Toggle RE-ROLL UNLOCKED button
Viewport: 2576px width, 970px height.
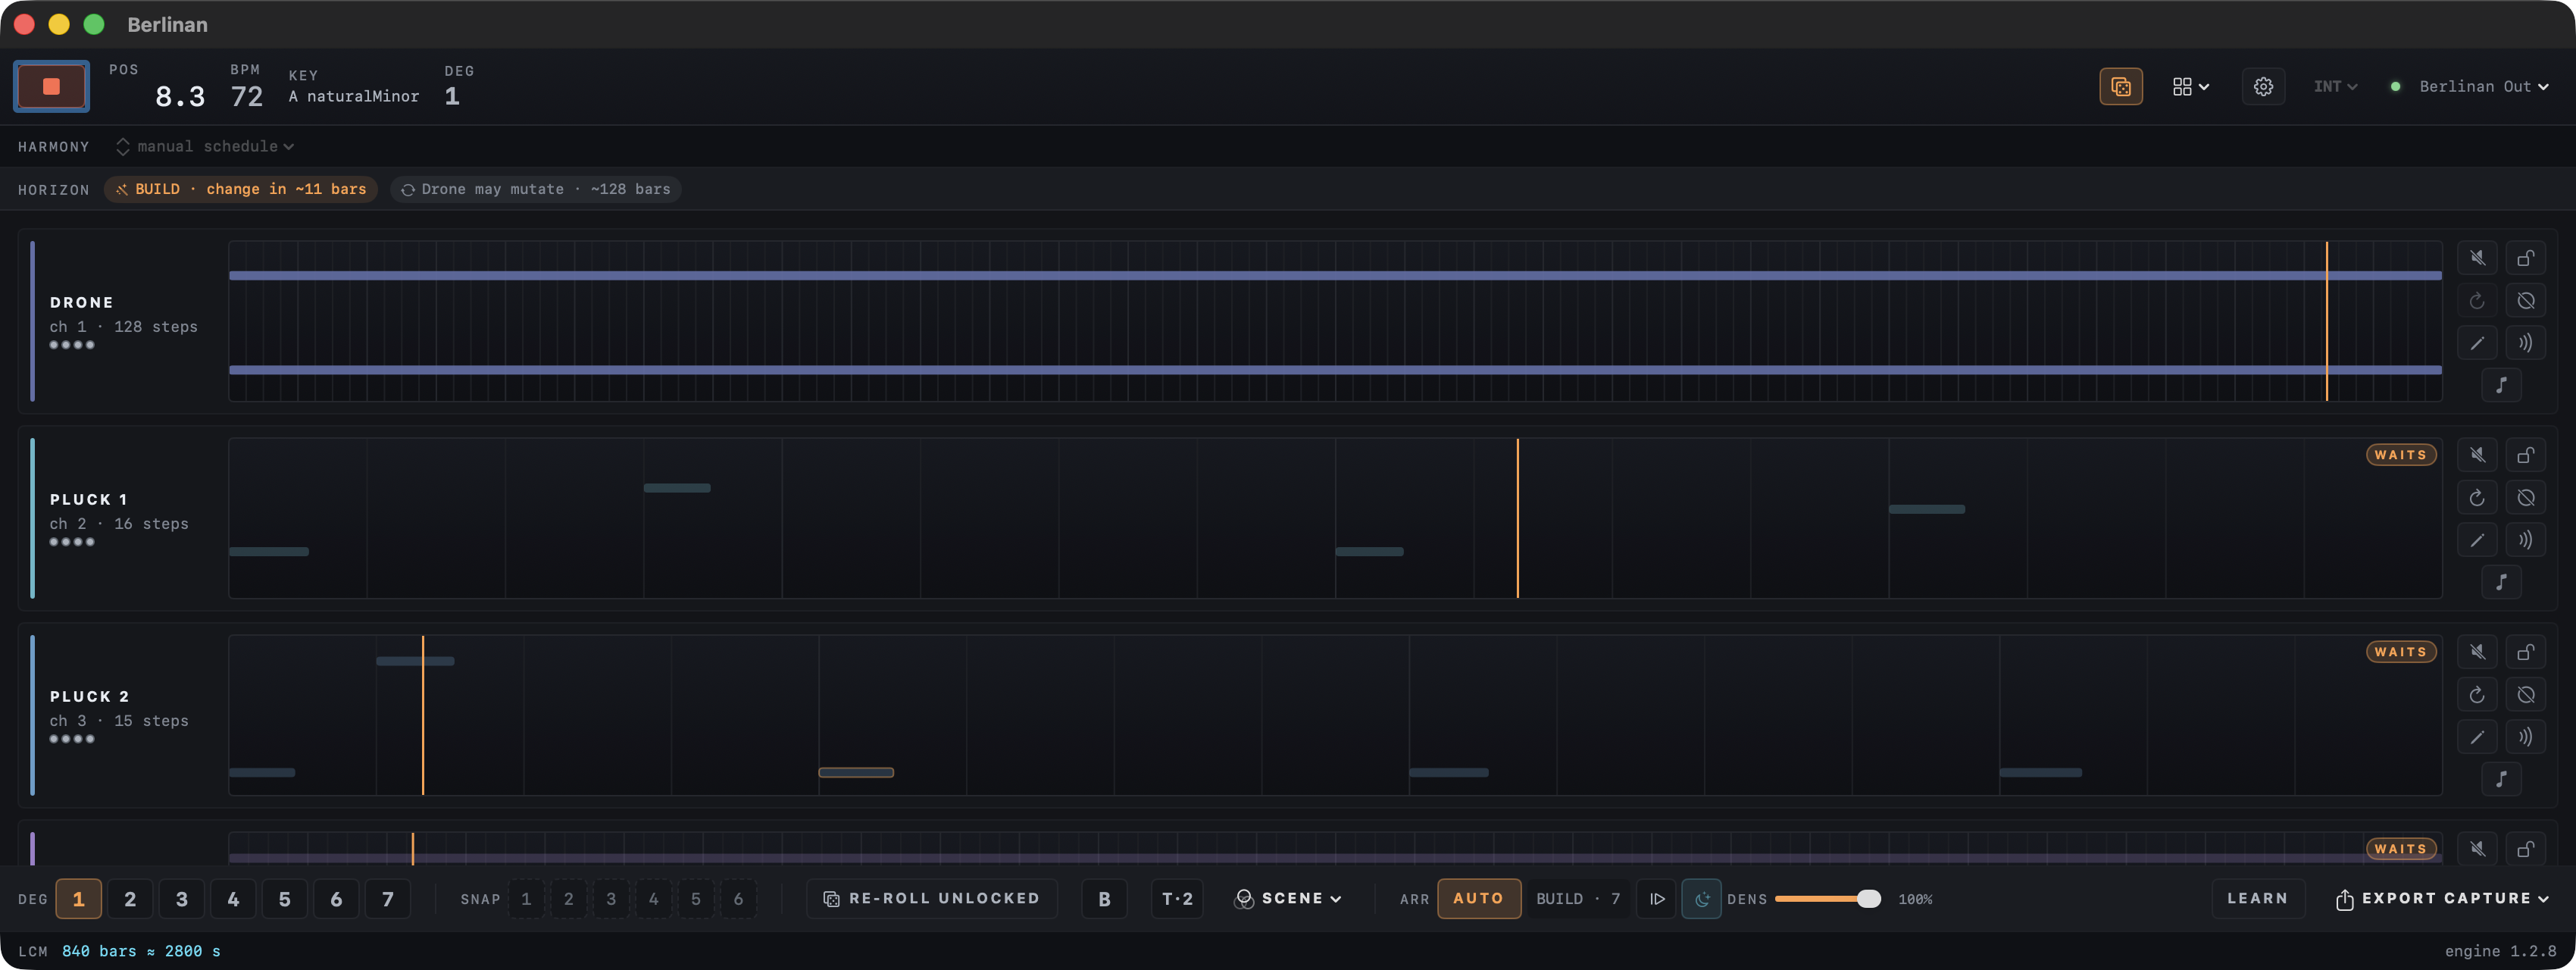click(x=931, y=898)
